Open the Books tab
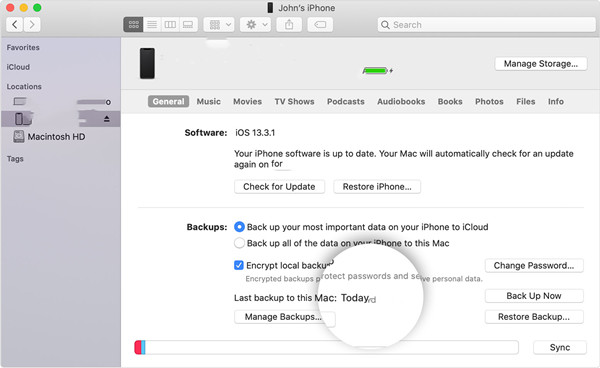600x368 pixels. (x=450, y=101)
